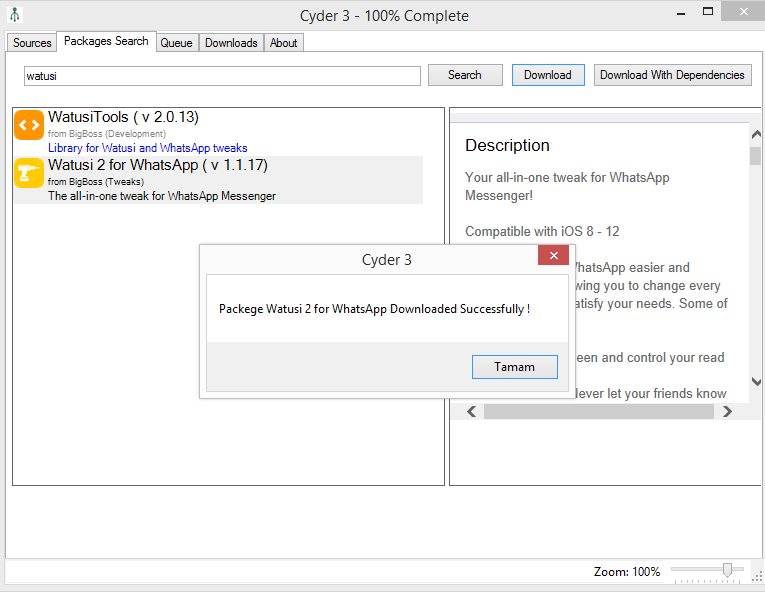Click Download With Dependencies button
Viewport: 765px width, 592px height.
[x=672, y=75]
